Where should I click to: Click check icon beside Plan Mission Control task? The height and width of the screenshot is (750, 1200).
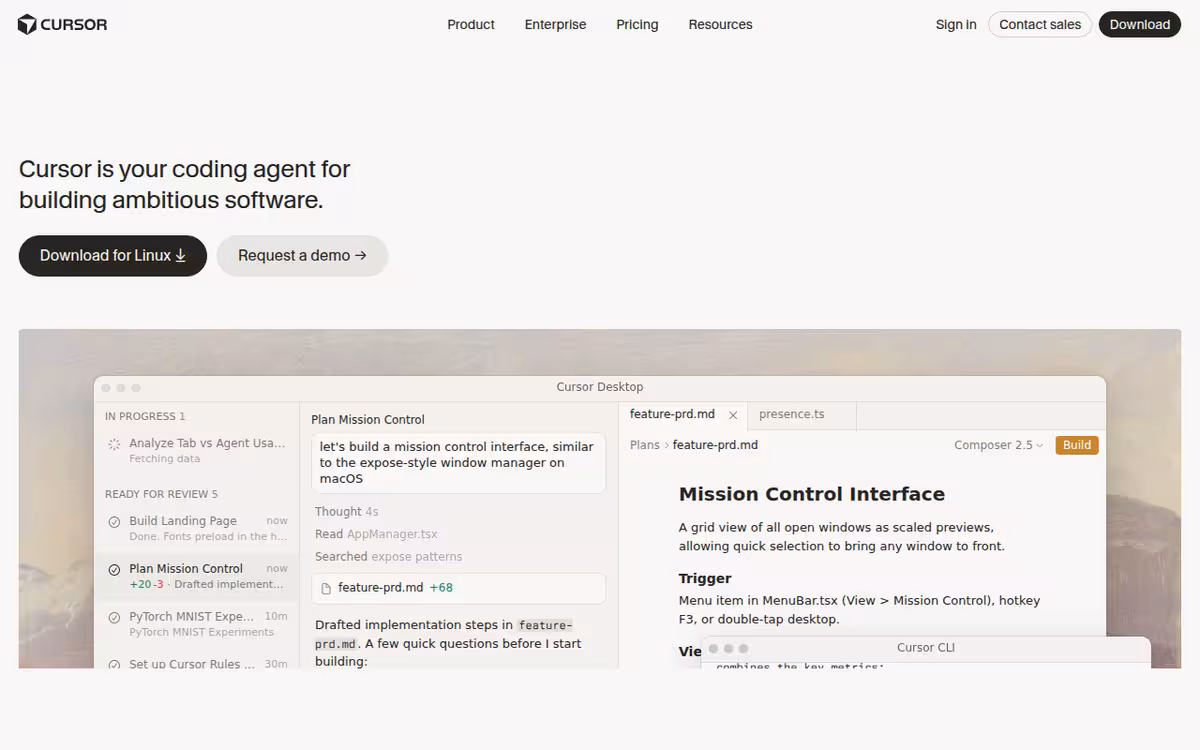(114, 569)
